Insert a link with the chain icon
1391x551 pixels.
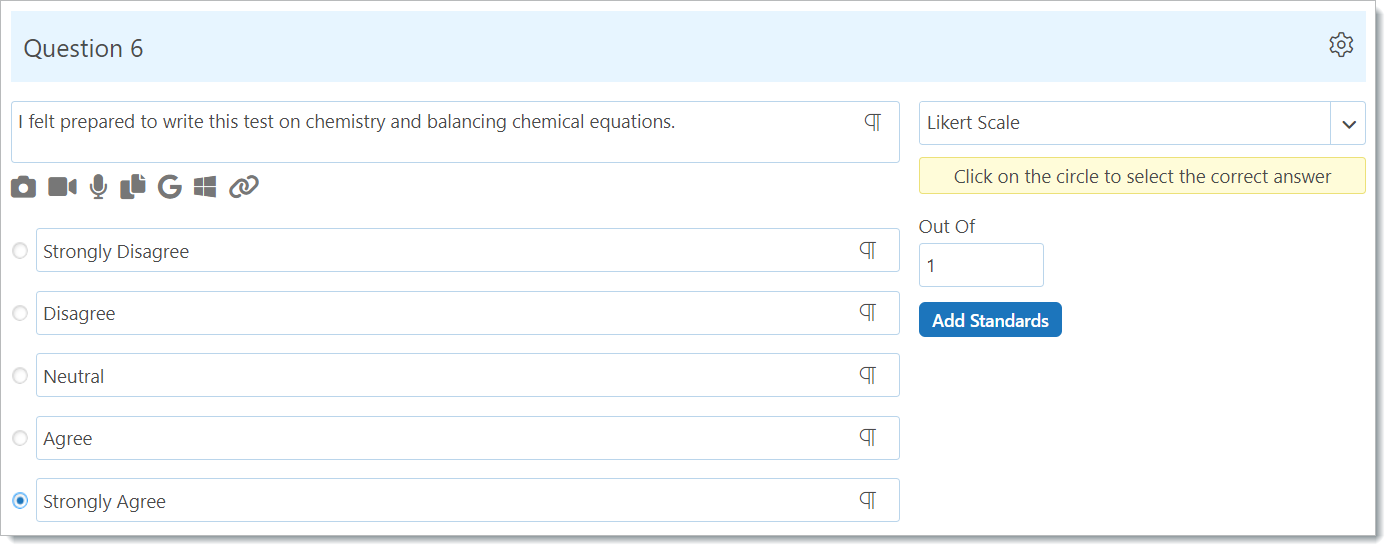pyautogui.click(x=244, y=187)
